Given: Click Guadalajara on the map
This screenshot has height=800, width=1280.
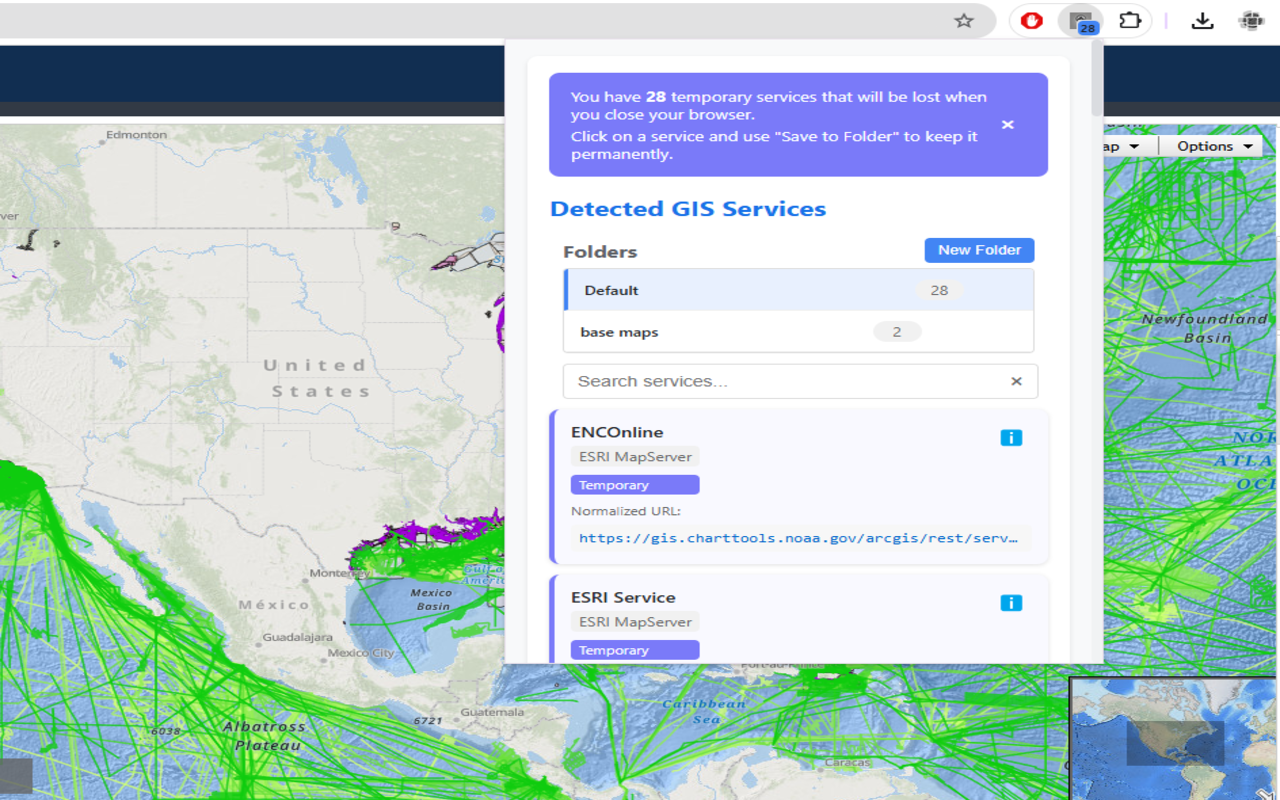Looking at the screenshot, I should tap(298, 637).
